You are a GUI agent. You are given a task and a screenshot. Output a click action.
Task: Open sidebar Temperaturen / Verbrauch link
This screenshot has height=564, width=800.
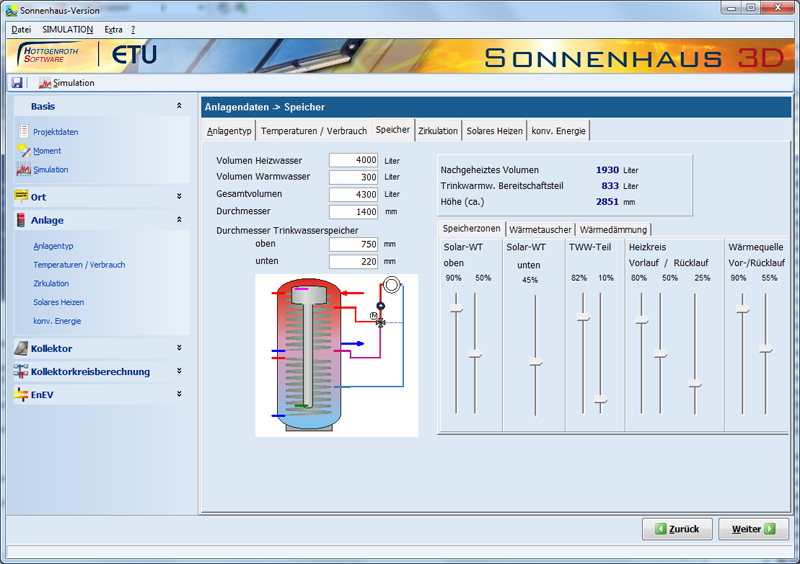coord(79,264)
